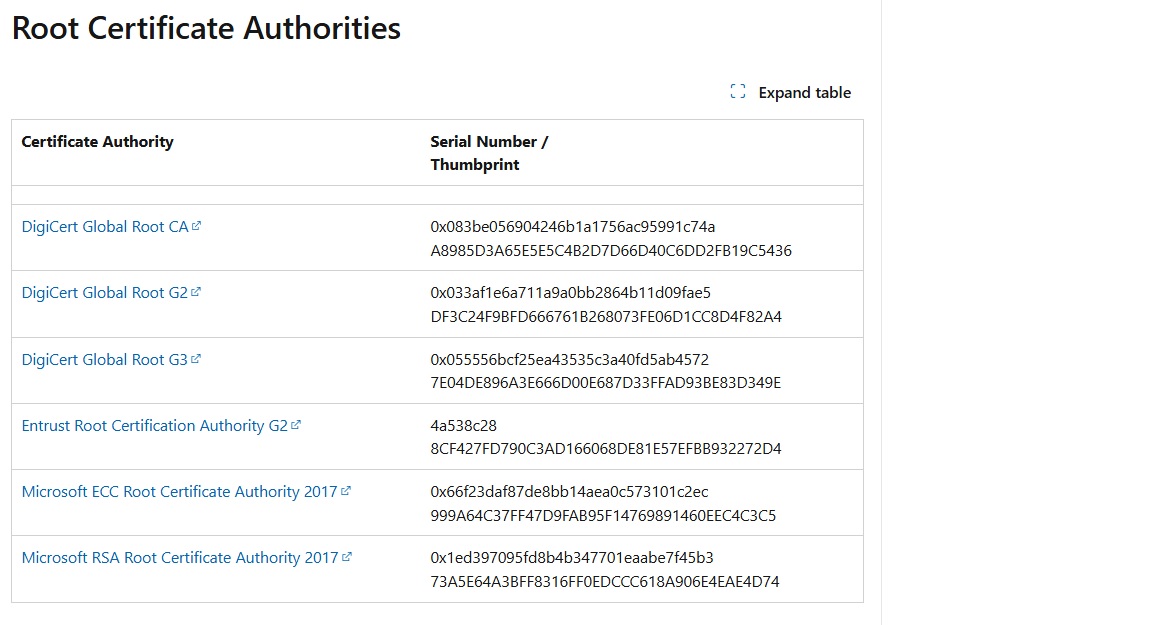This screenshot has width=1152, height=625.
Task: Click the Certificate Authority column header
Action: click(x=97, y=141)
